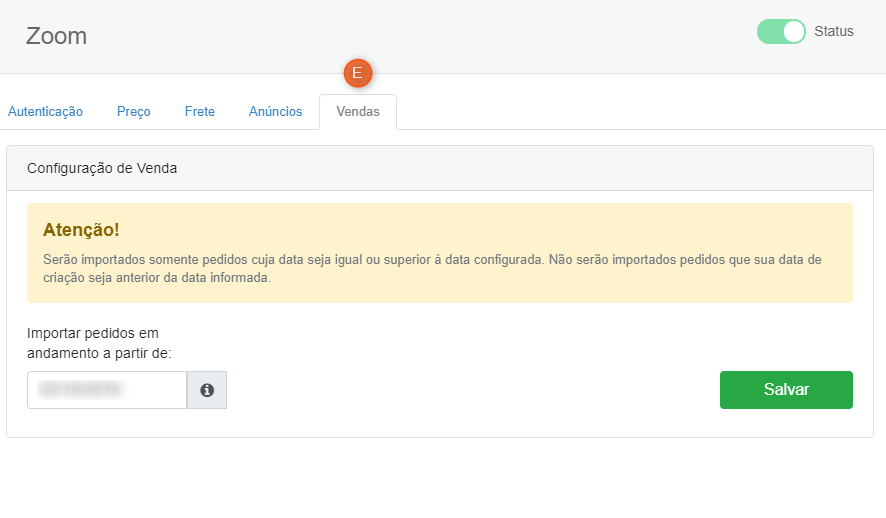This screenshot has height=518, width=886.
Task: Click the info icon beside date field
Action: click(207, 390)
